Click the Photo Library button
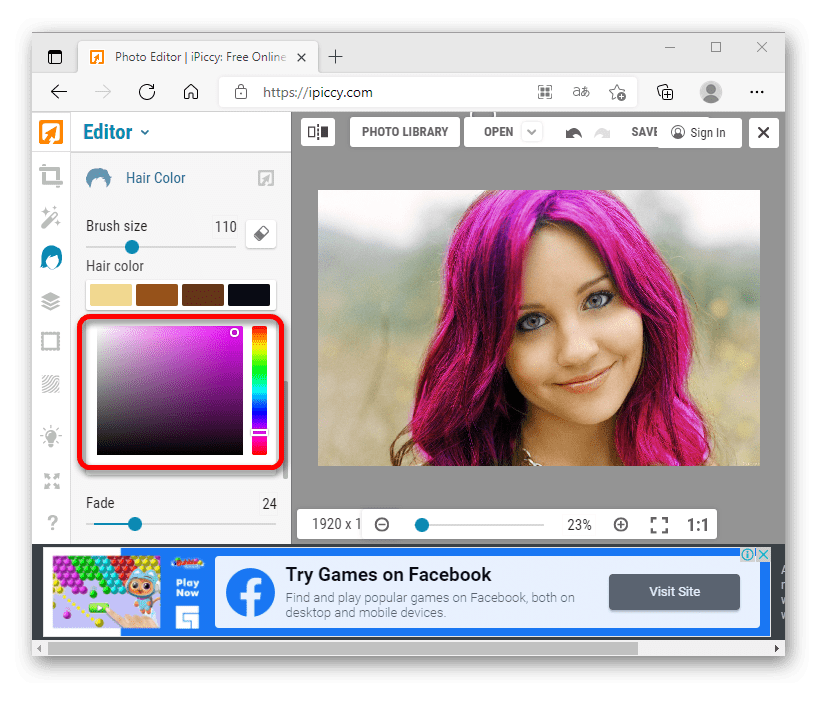Viewport: 817px width, 705px height. (405, 132)
